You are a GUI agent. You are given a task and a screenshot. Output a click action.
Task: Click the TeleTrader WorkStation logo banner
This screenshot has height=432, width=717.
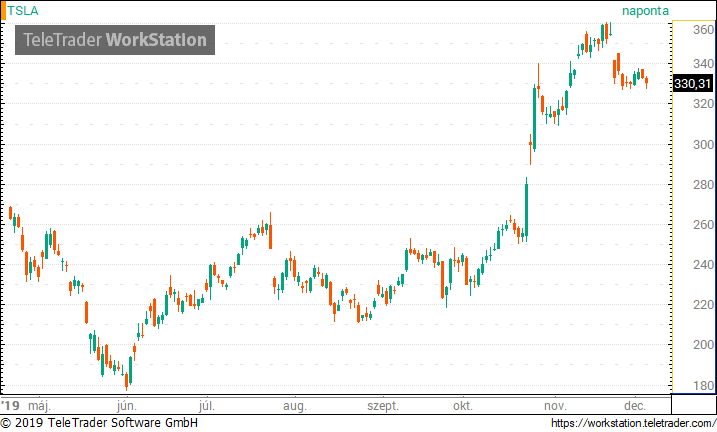(115, 40)
